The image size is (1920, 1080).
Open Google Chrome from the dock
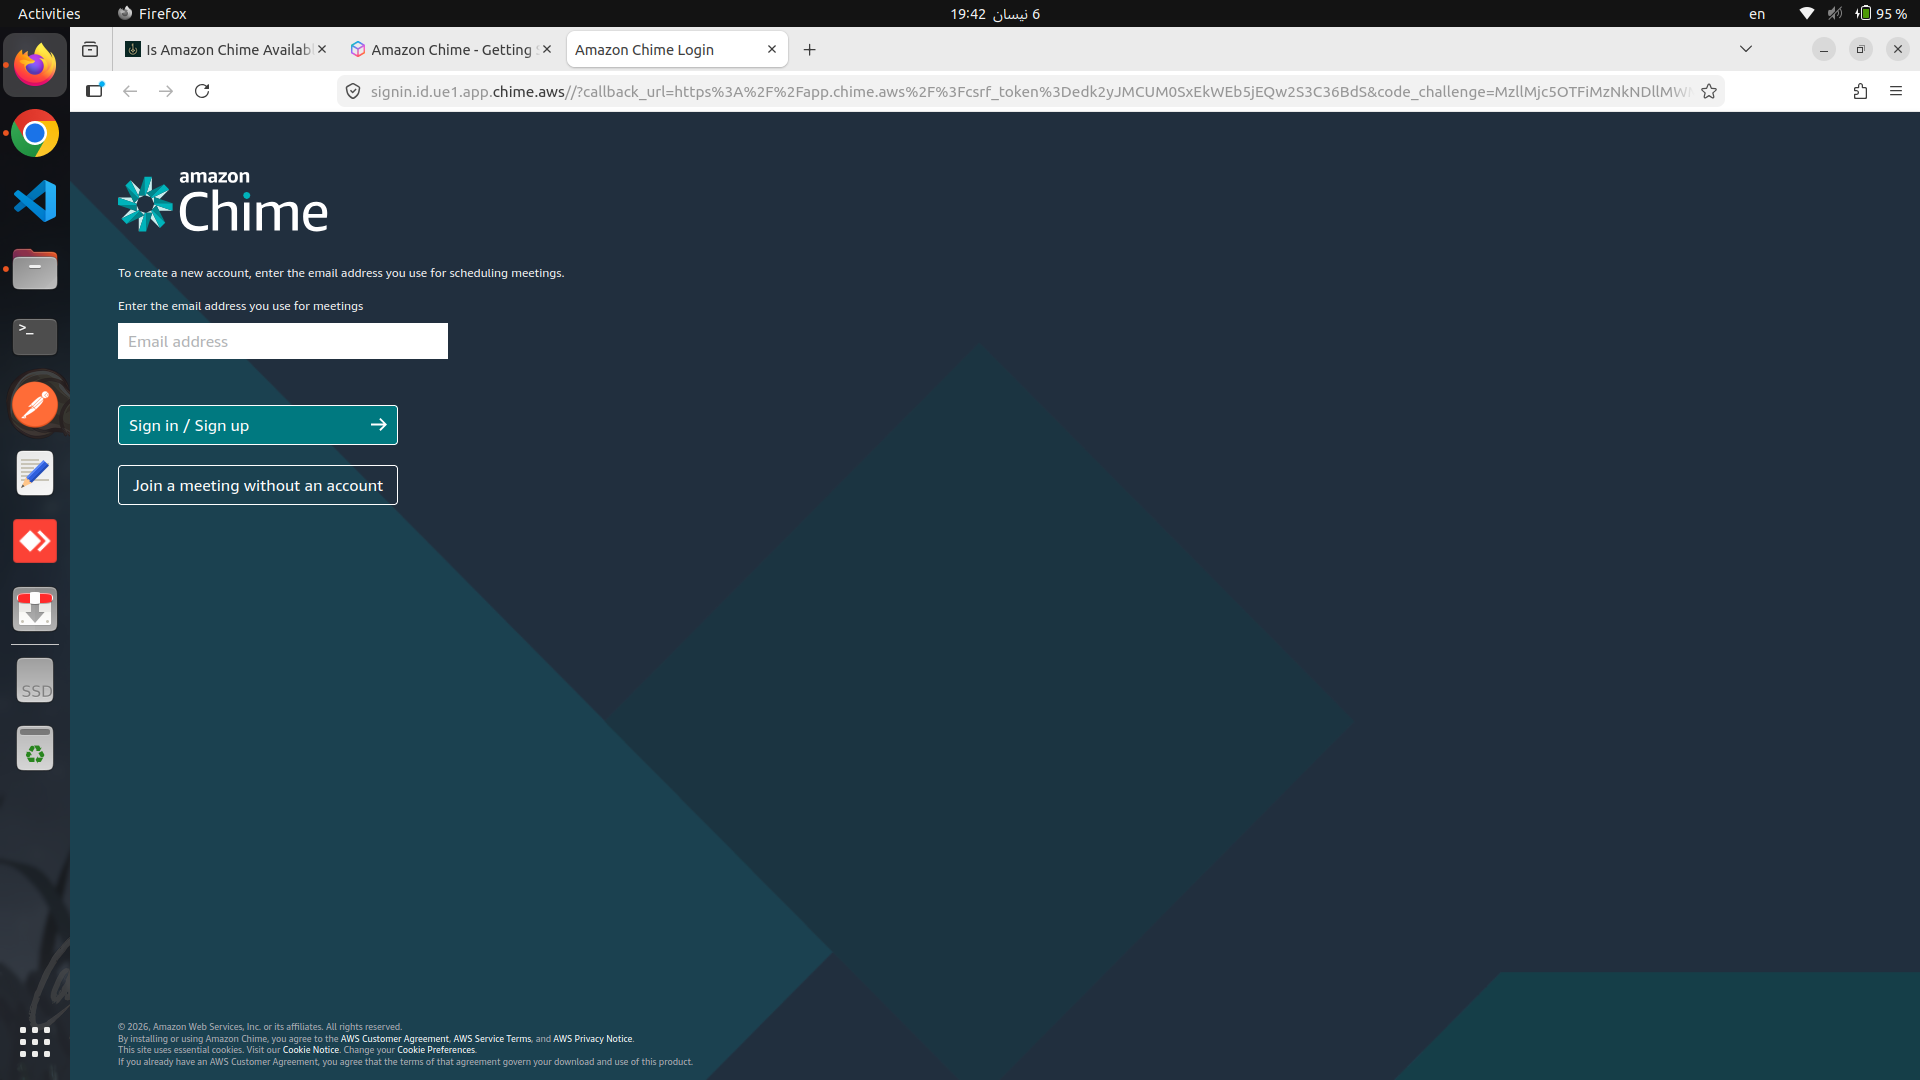point(35,133)
